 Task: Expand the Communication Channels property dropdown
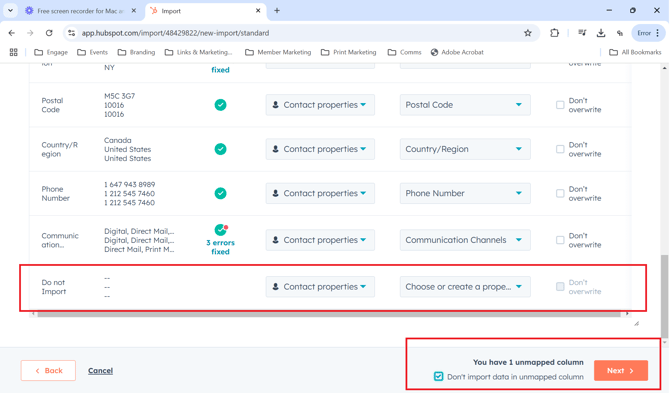[465, 240]
